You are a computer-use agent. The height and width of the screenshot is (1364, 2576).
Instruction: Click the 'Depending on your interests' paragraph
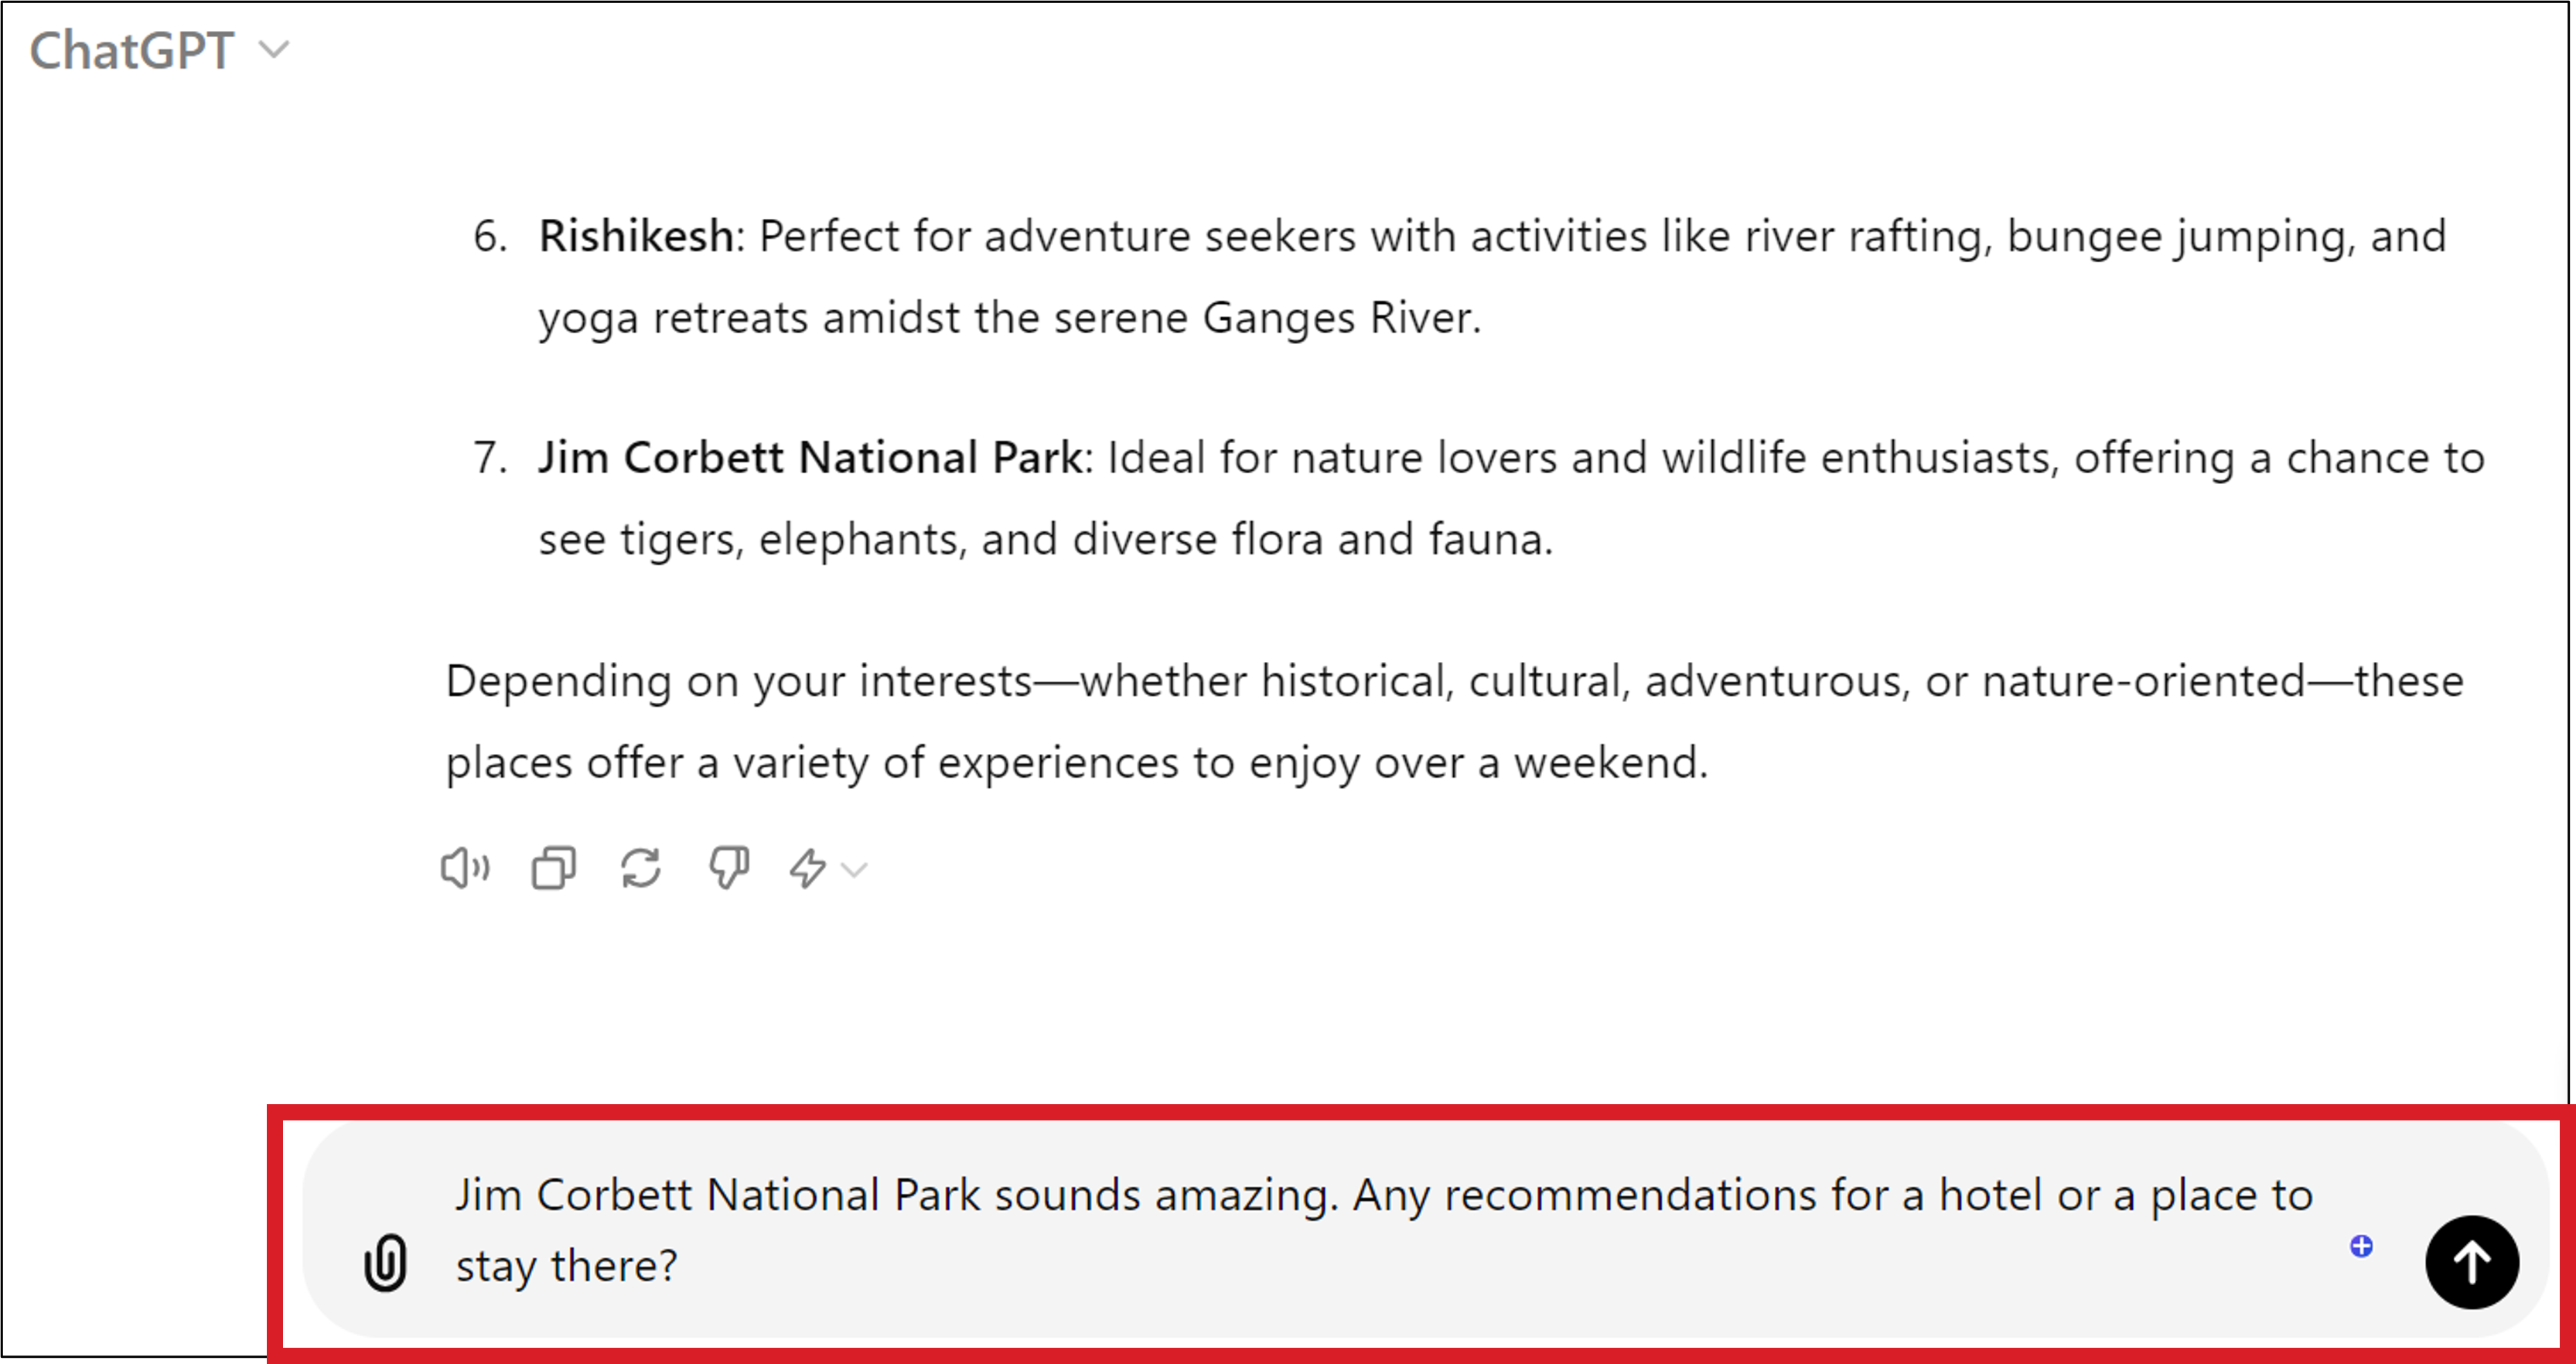[1454, 722]
